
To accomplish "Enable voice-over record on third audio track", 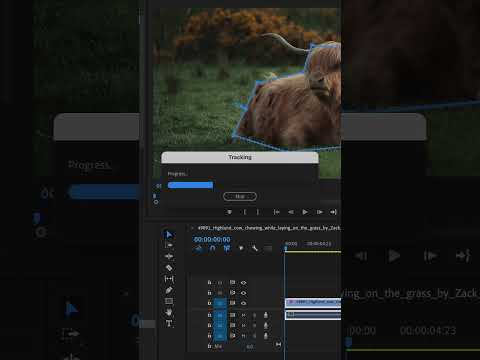I will point(266,336).
